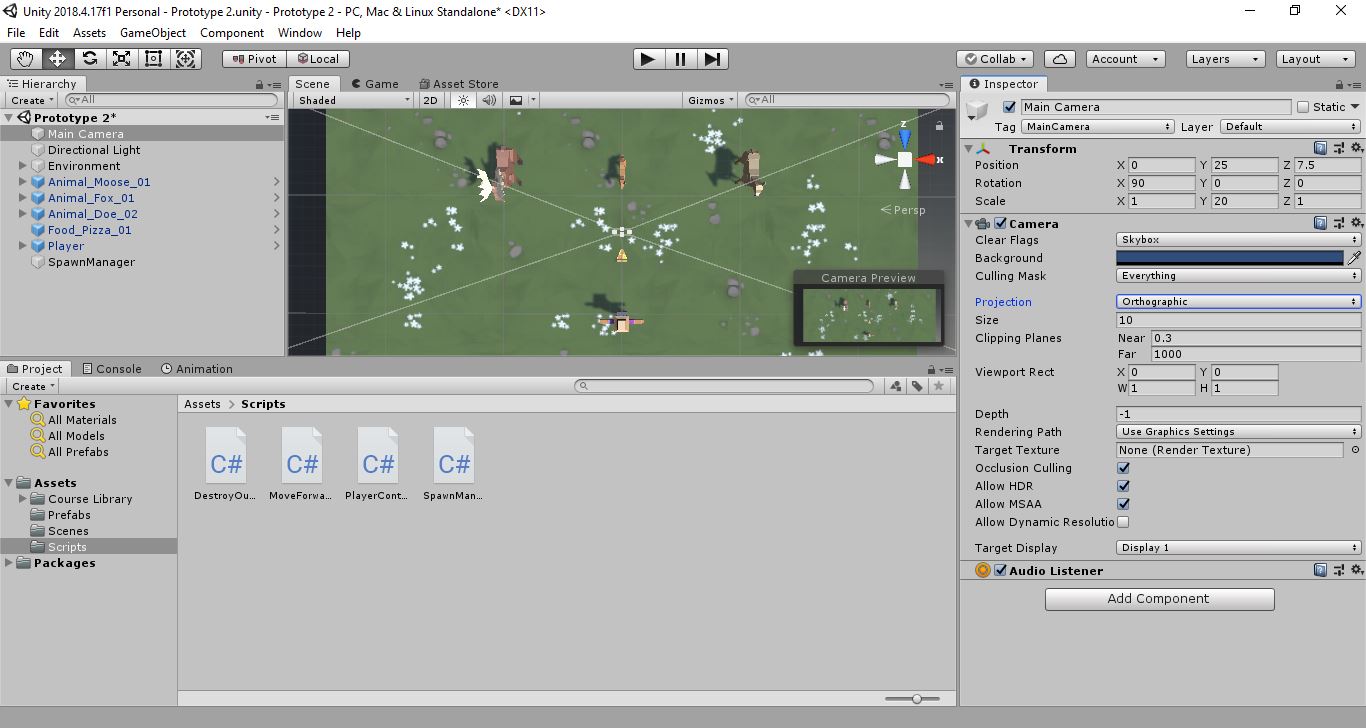The height and width of the screenshot is (728, 1366).
Task: Start Play mode with Play button
Action: click(x=648, y=59)
